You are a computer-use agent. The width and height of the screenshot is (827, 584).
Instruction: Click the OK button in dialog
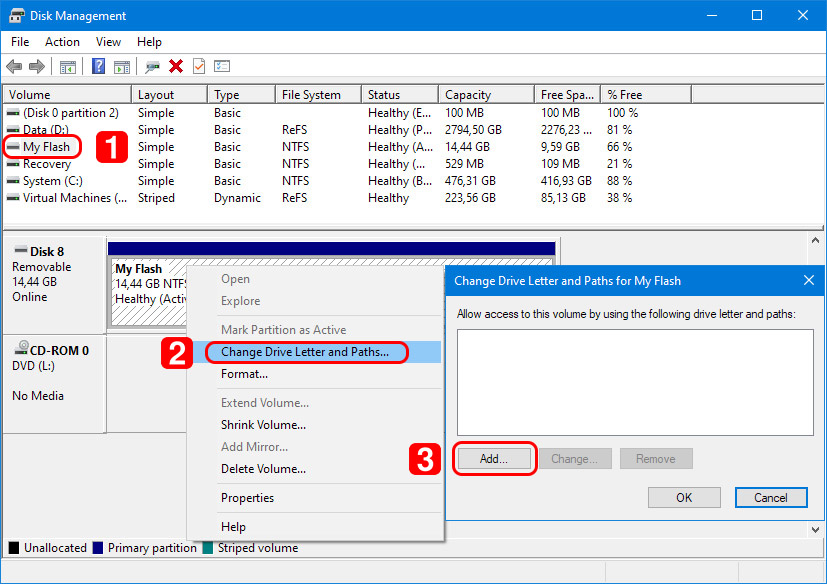pyautogui.click(x=684, y=497)
